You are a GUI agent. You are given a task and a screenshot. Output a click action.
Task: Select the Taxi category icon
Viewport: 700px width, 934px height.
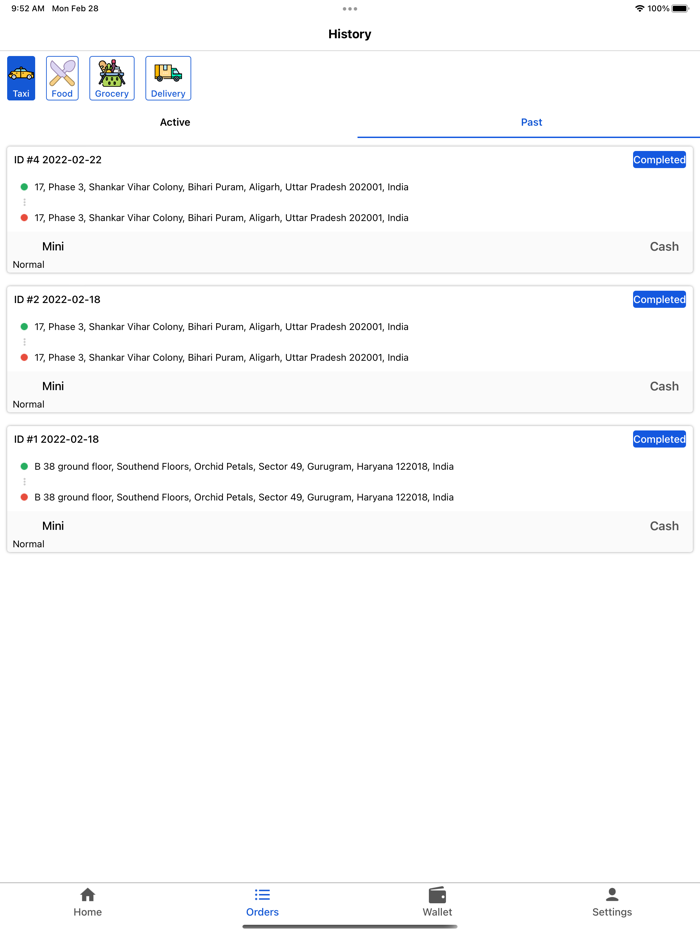click(x=21, y=78)
